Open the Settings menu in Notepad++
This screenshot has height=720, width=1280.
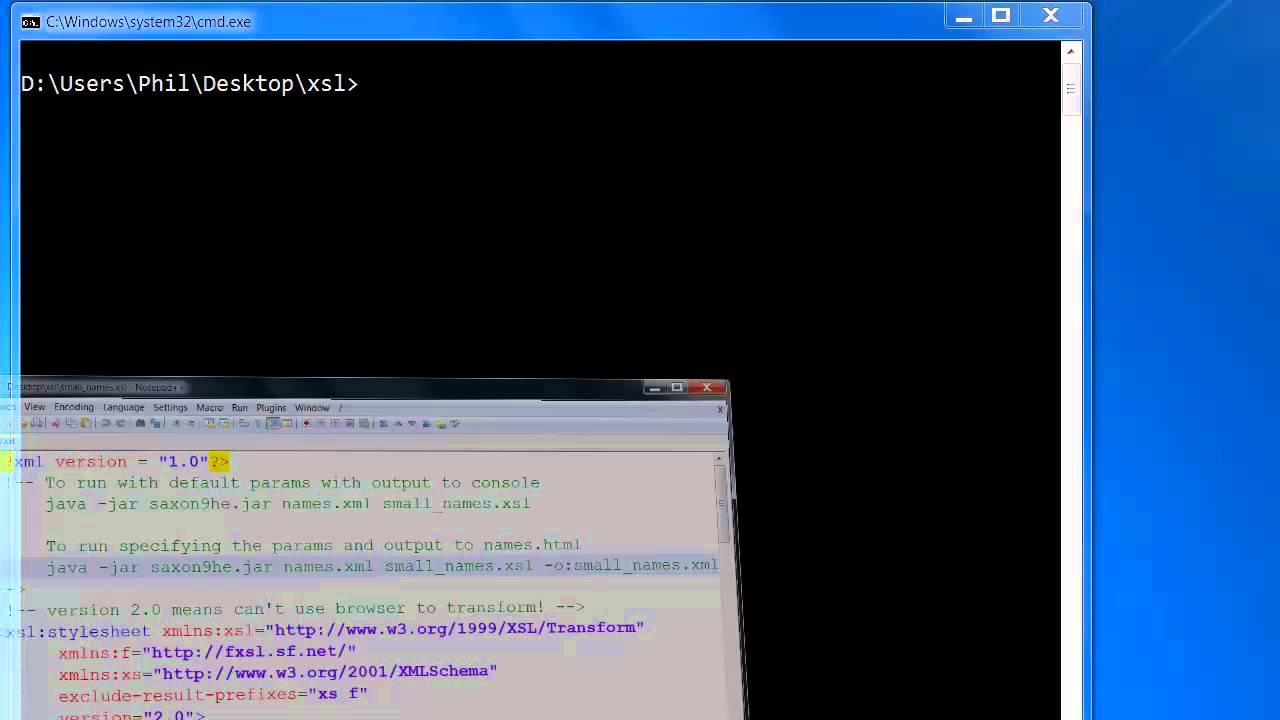[x=170, y=407]
